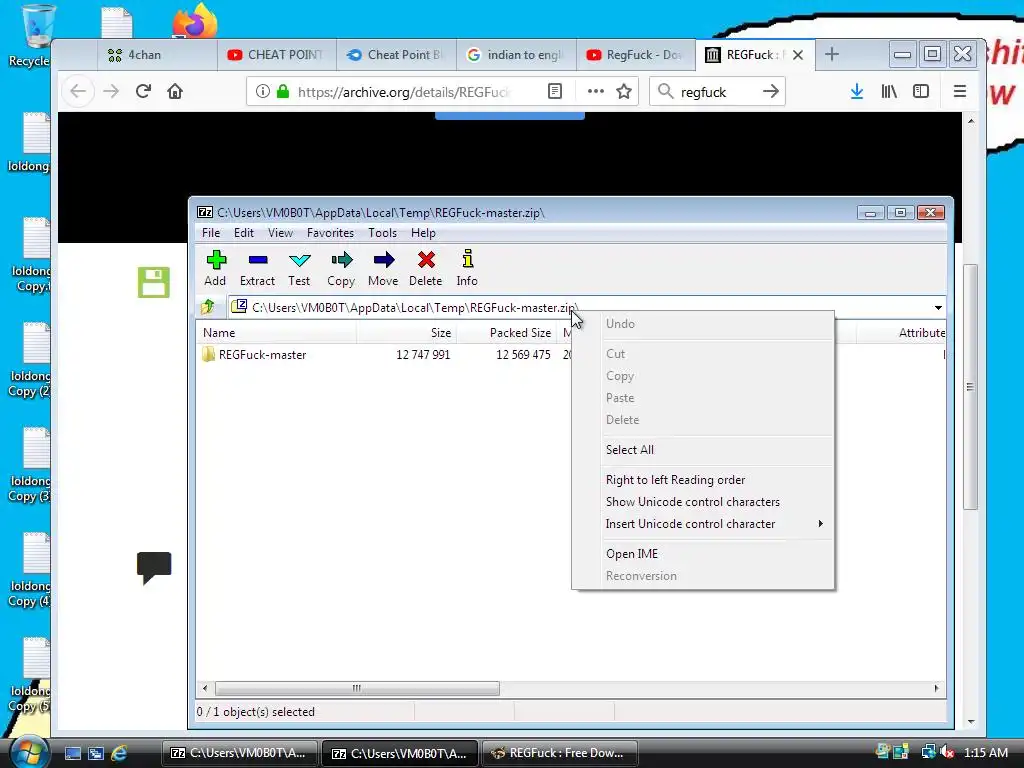Screen dimensions: 1024x768
Task: Sort by the Attributes column header
Action: [901, 332]
